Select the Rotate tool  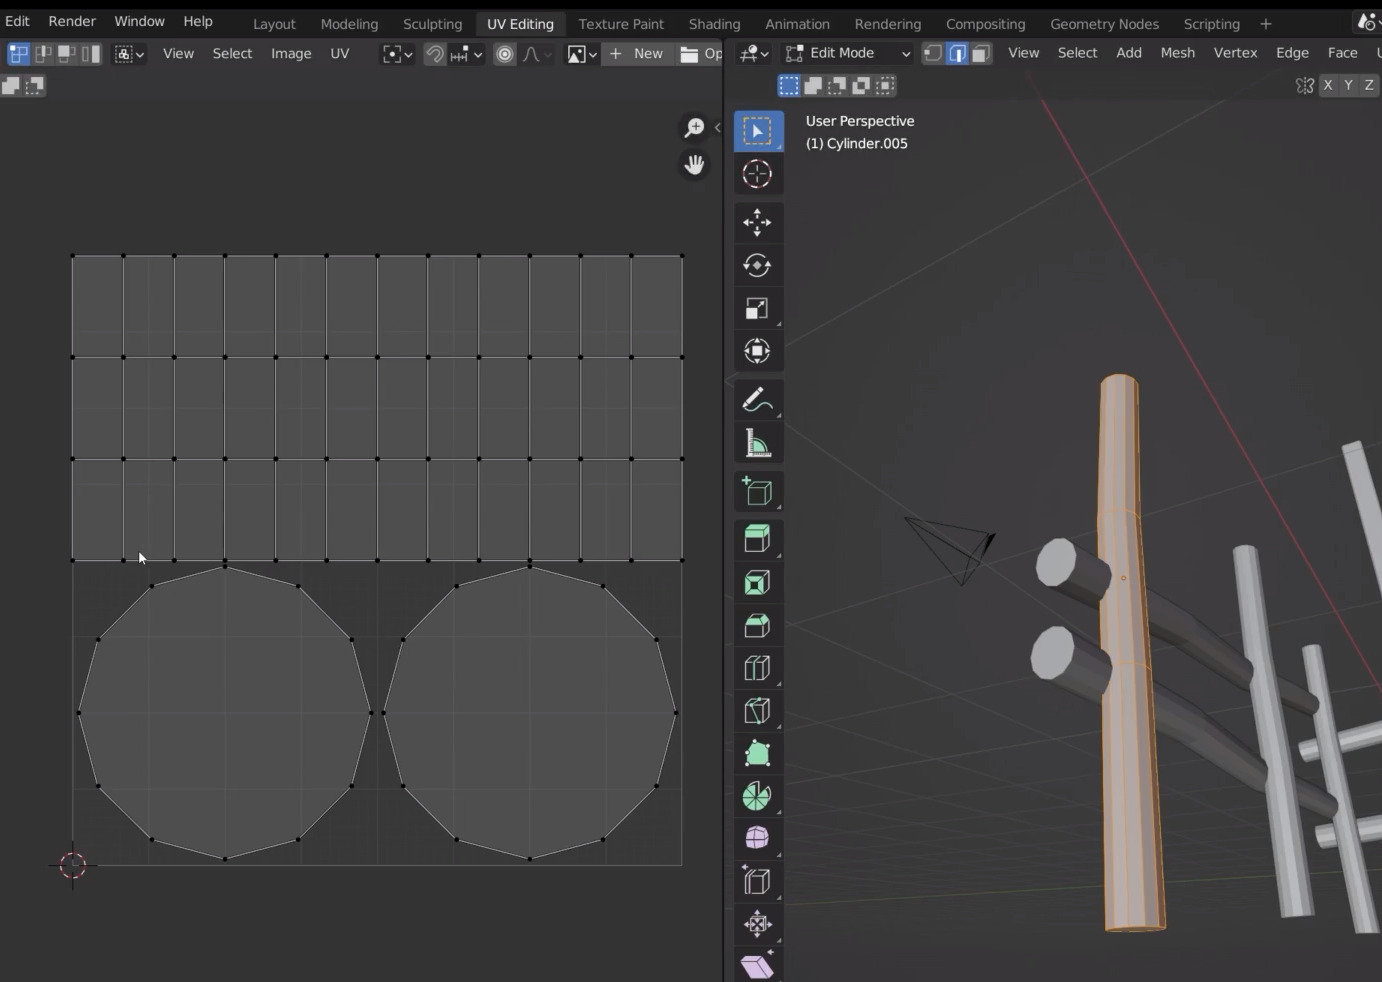coord(757,265)
